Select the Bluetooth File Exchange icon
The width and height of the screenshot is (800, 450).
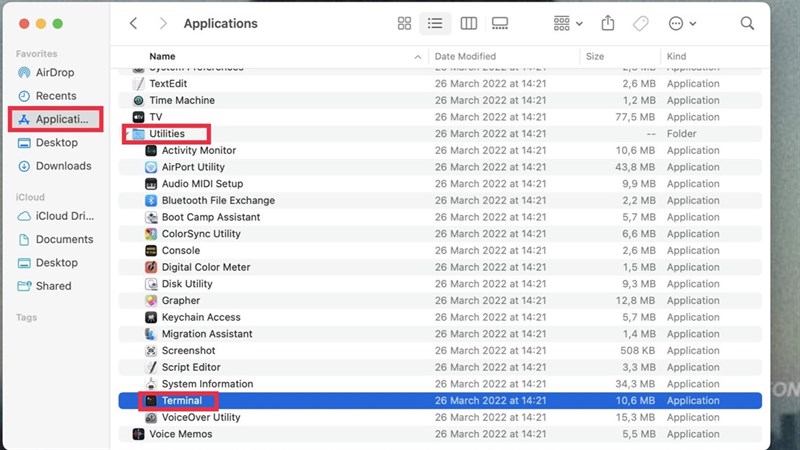point(151,201)
